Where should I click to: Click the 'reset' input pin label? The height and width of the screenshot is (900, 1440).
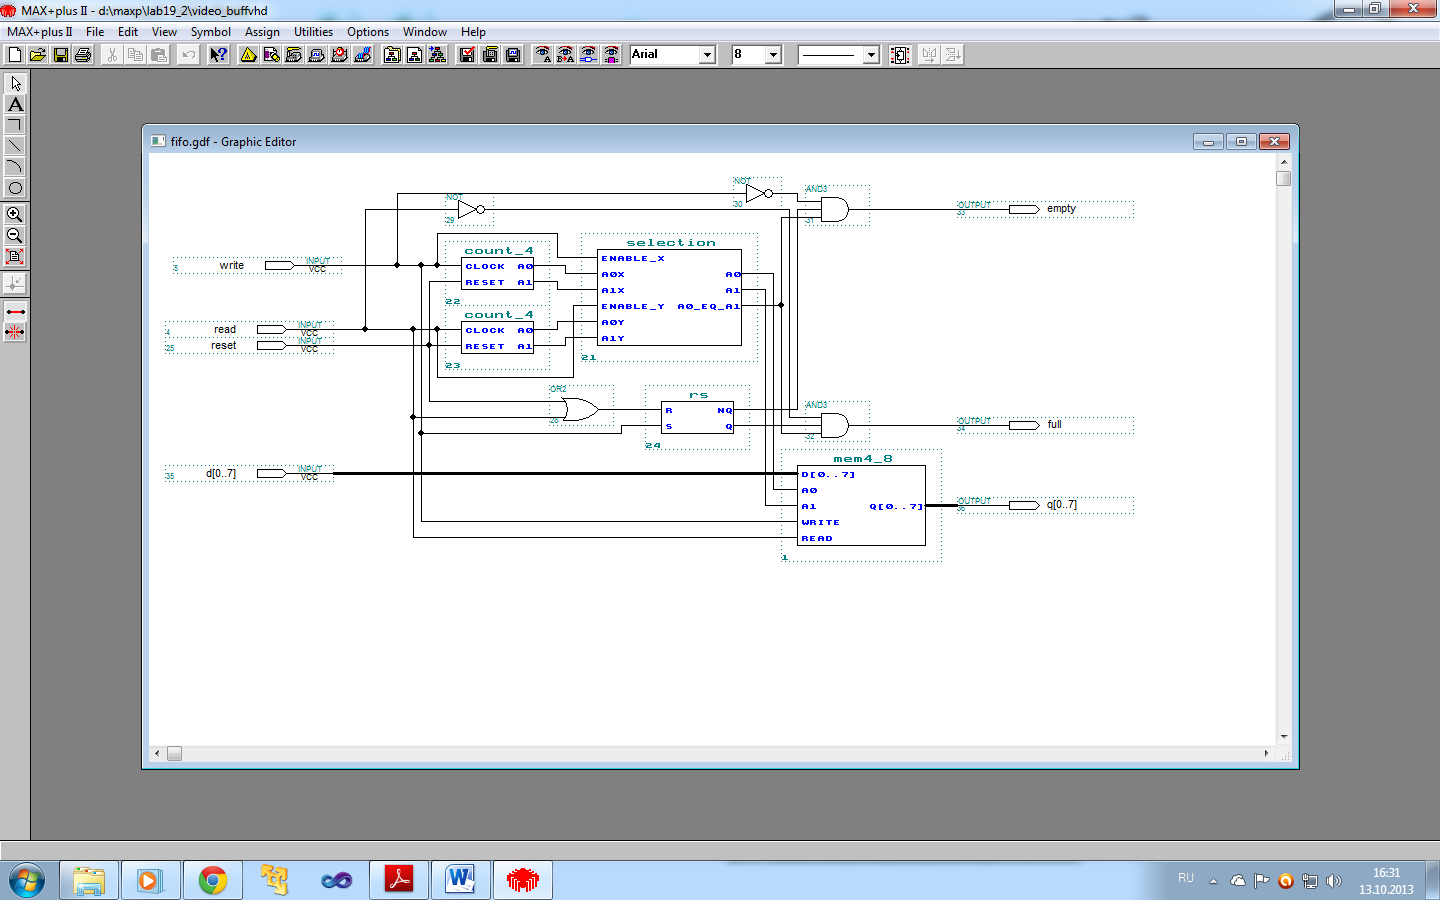[x=224, y=345]
